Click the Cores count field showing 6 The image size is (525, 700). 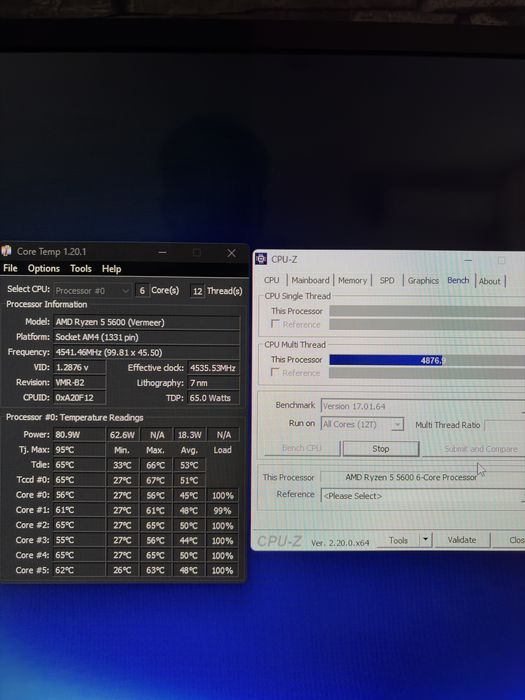point(142,291)
